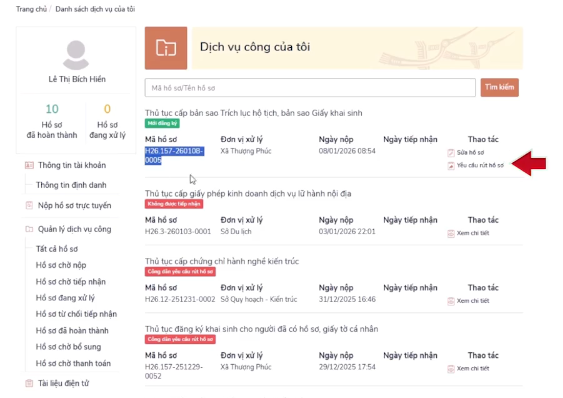The height and width of the screenshot is (398, 563).
Task: Click the Mới đăng ký status badge
Action: (x=162, y=123)
